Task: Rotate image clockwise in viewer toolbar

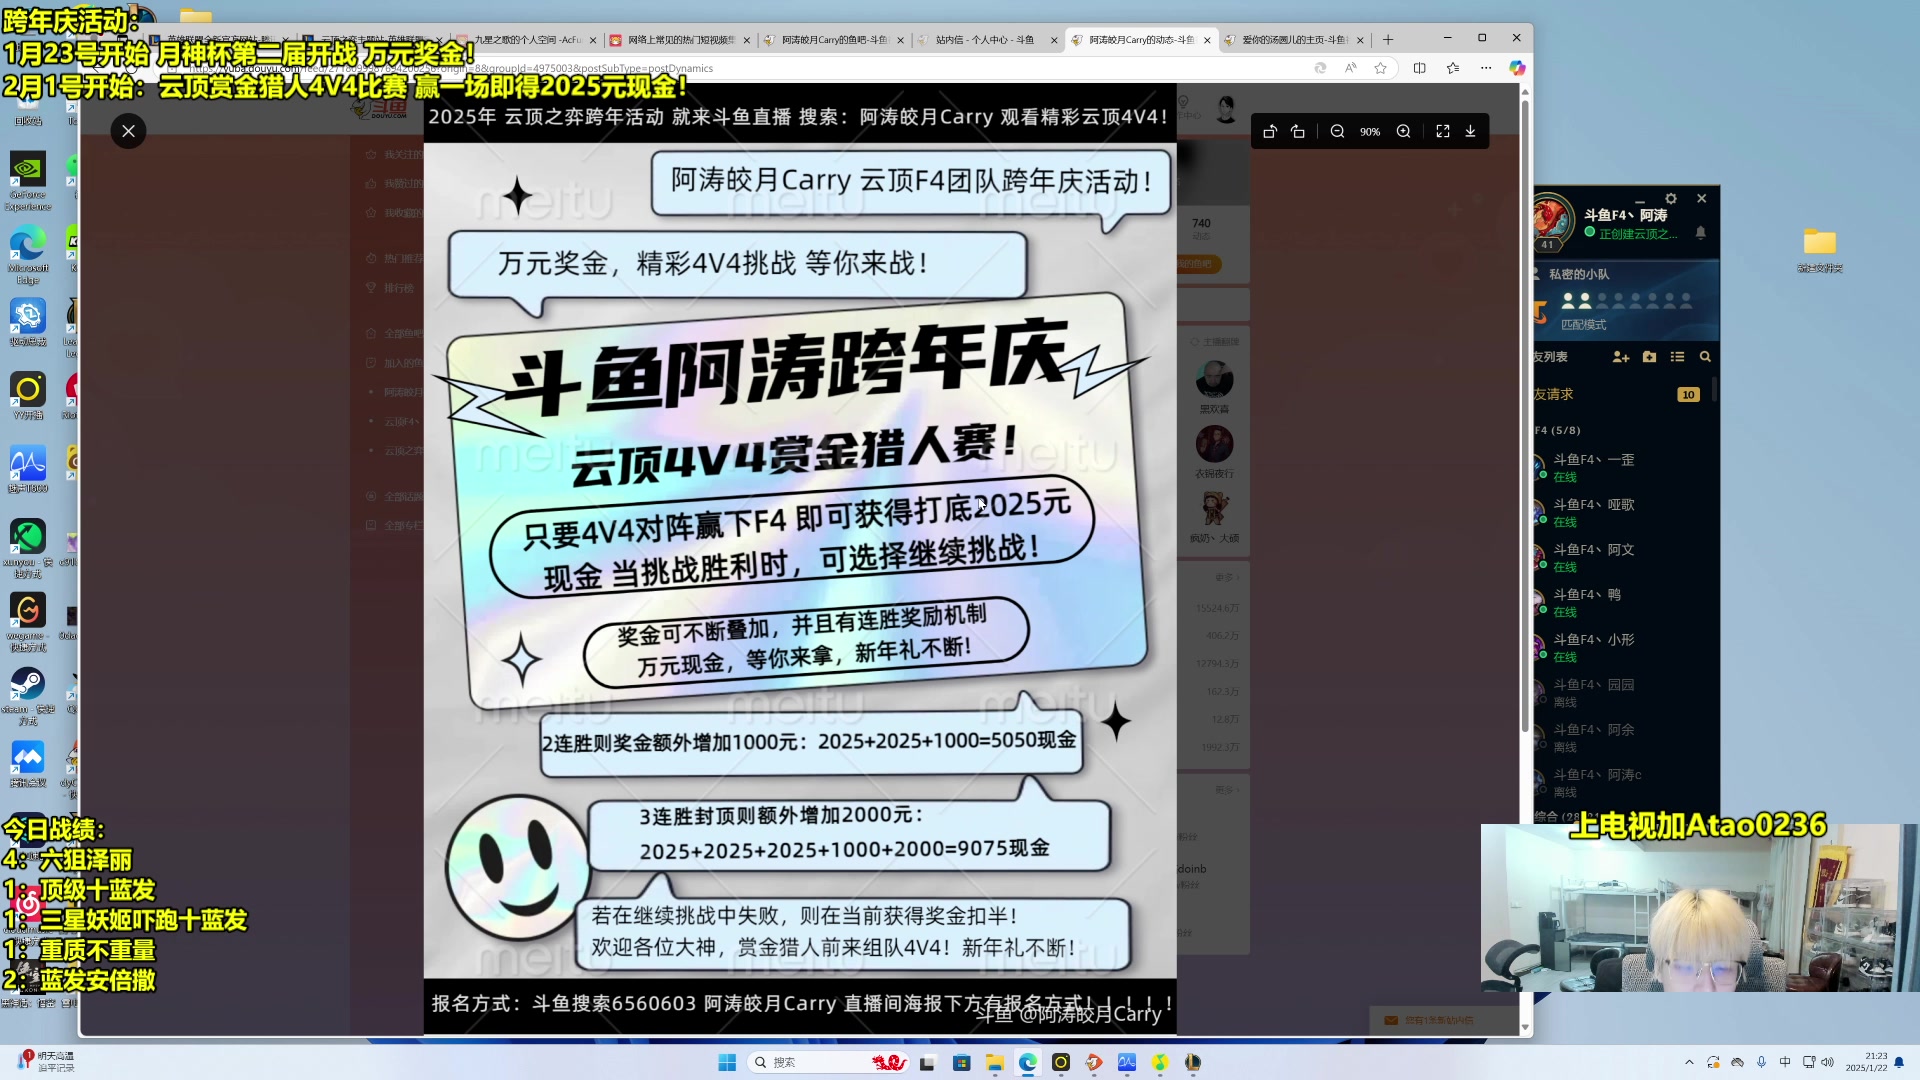Action: 1298,131
